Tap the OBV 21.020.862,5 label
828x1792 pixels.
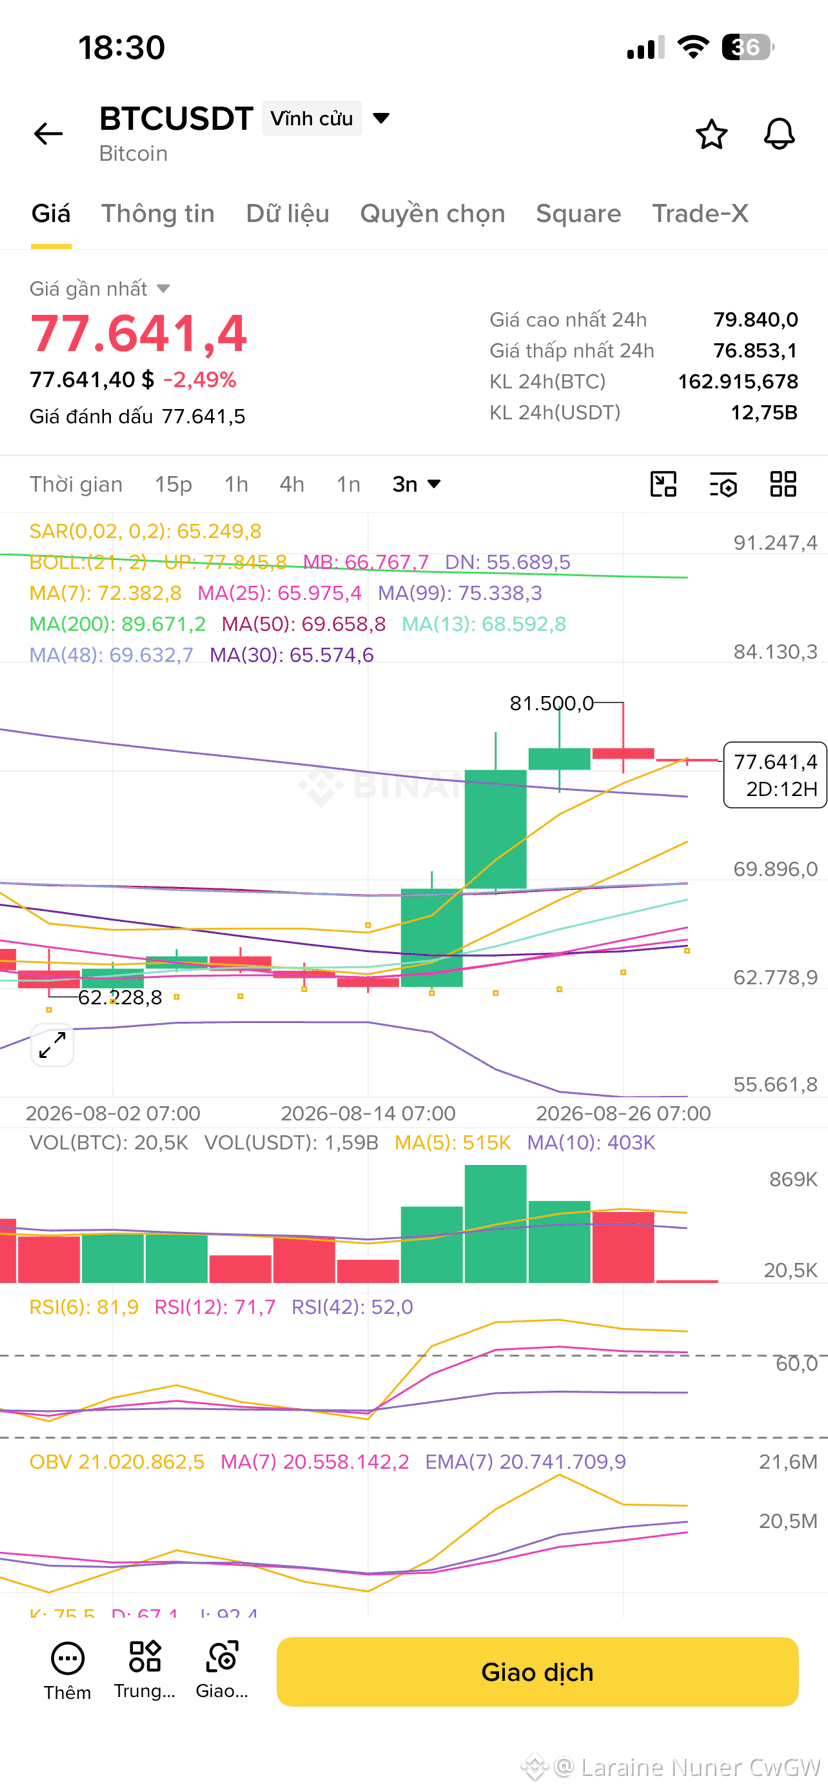pyautogui.click(x=117, y=1462)
